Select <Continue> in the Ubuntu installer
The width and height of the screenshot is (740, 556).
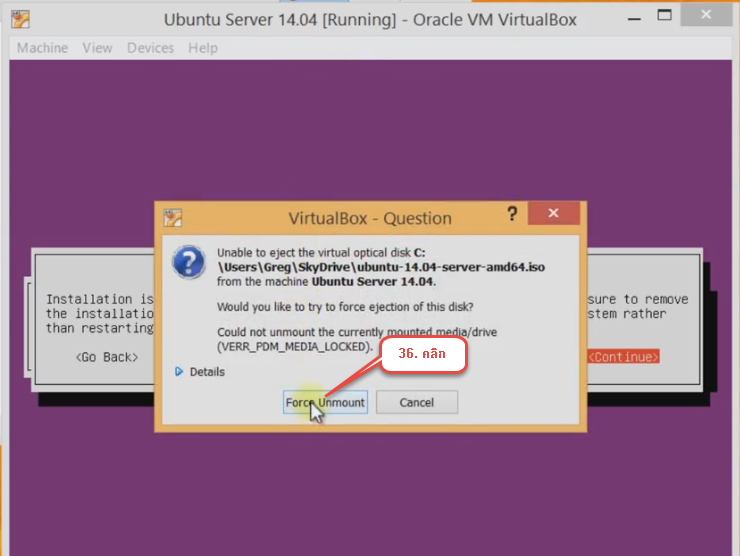point(623,357)
